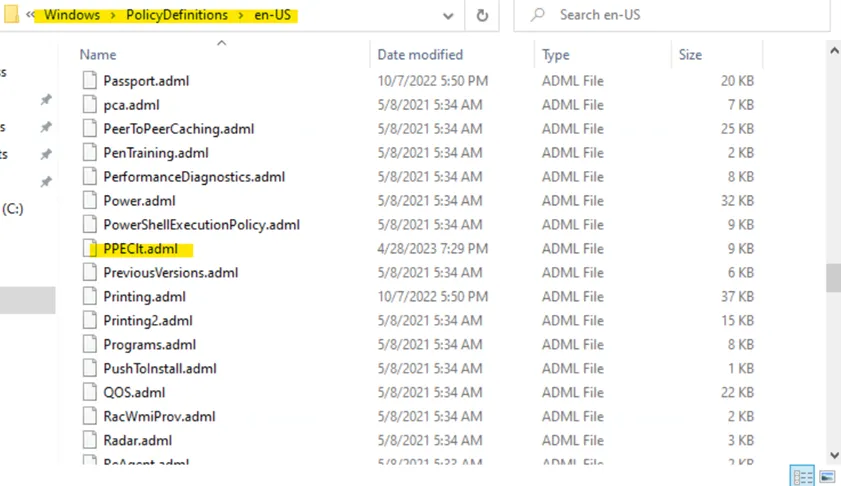841x486 pixels.
Task: Sort files by Type column
Action: 556,55
